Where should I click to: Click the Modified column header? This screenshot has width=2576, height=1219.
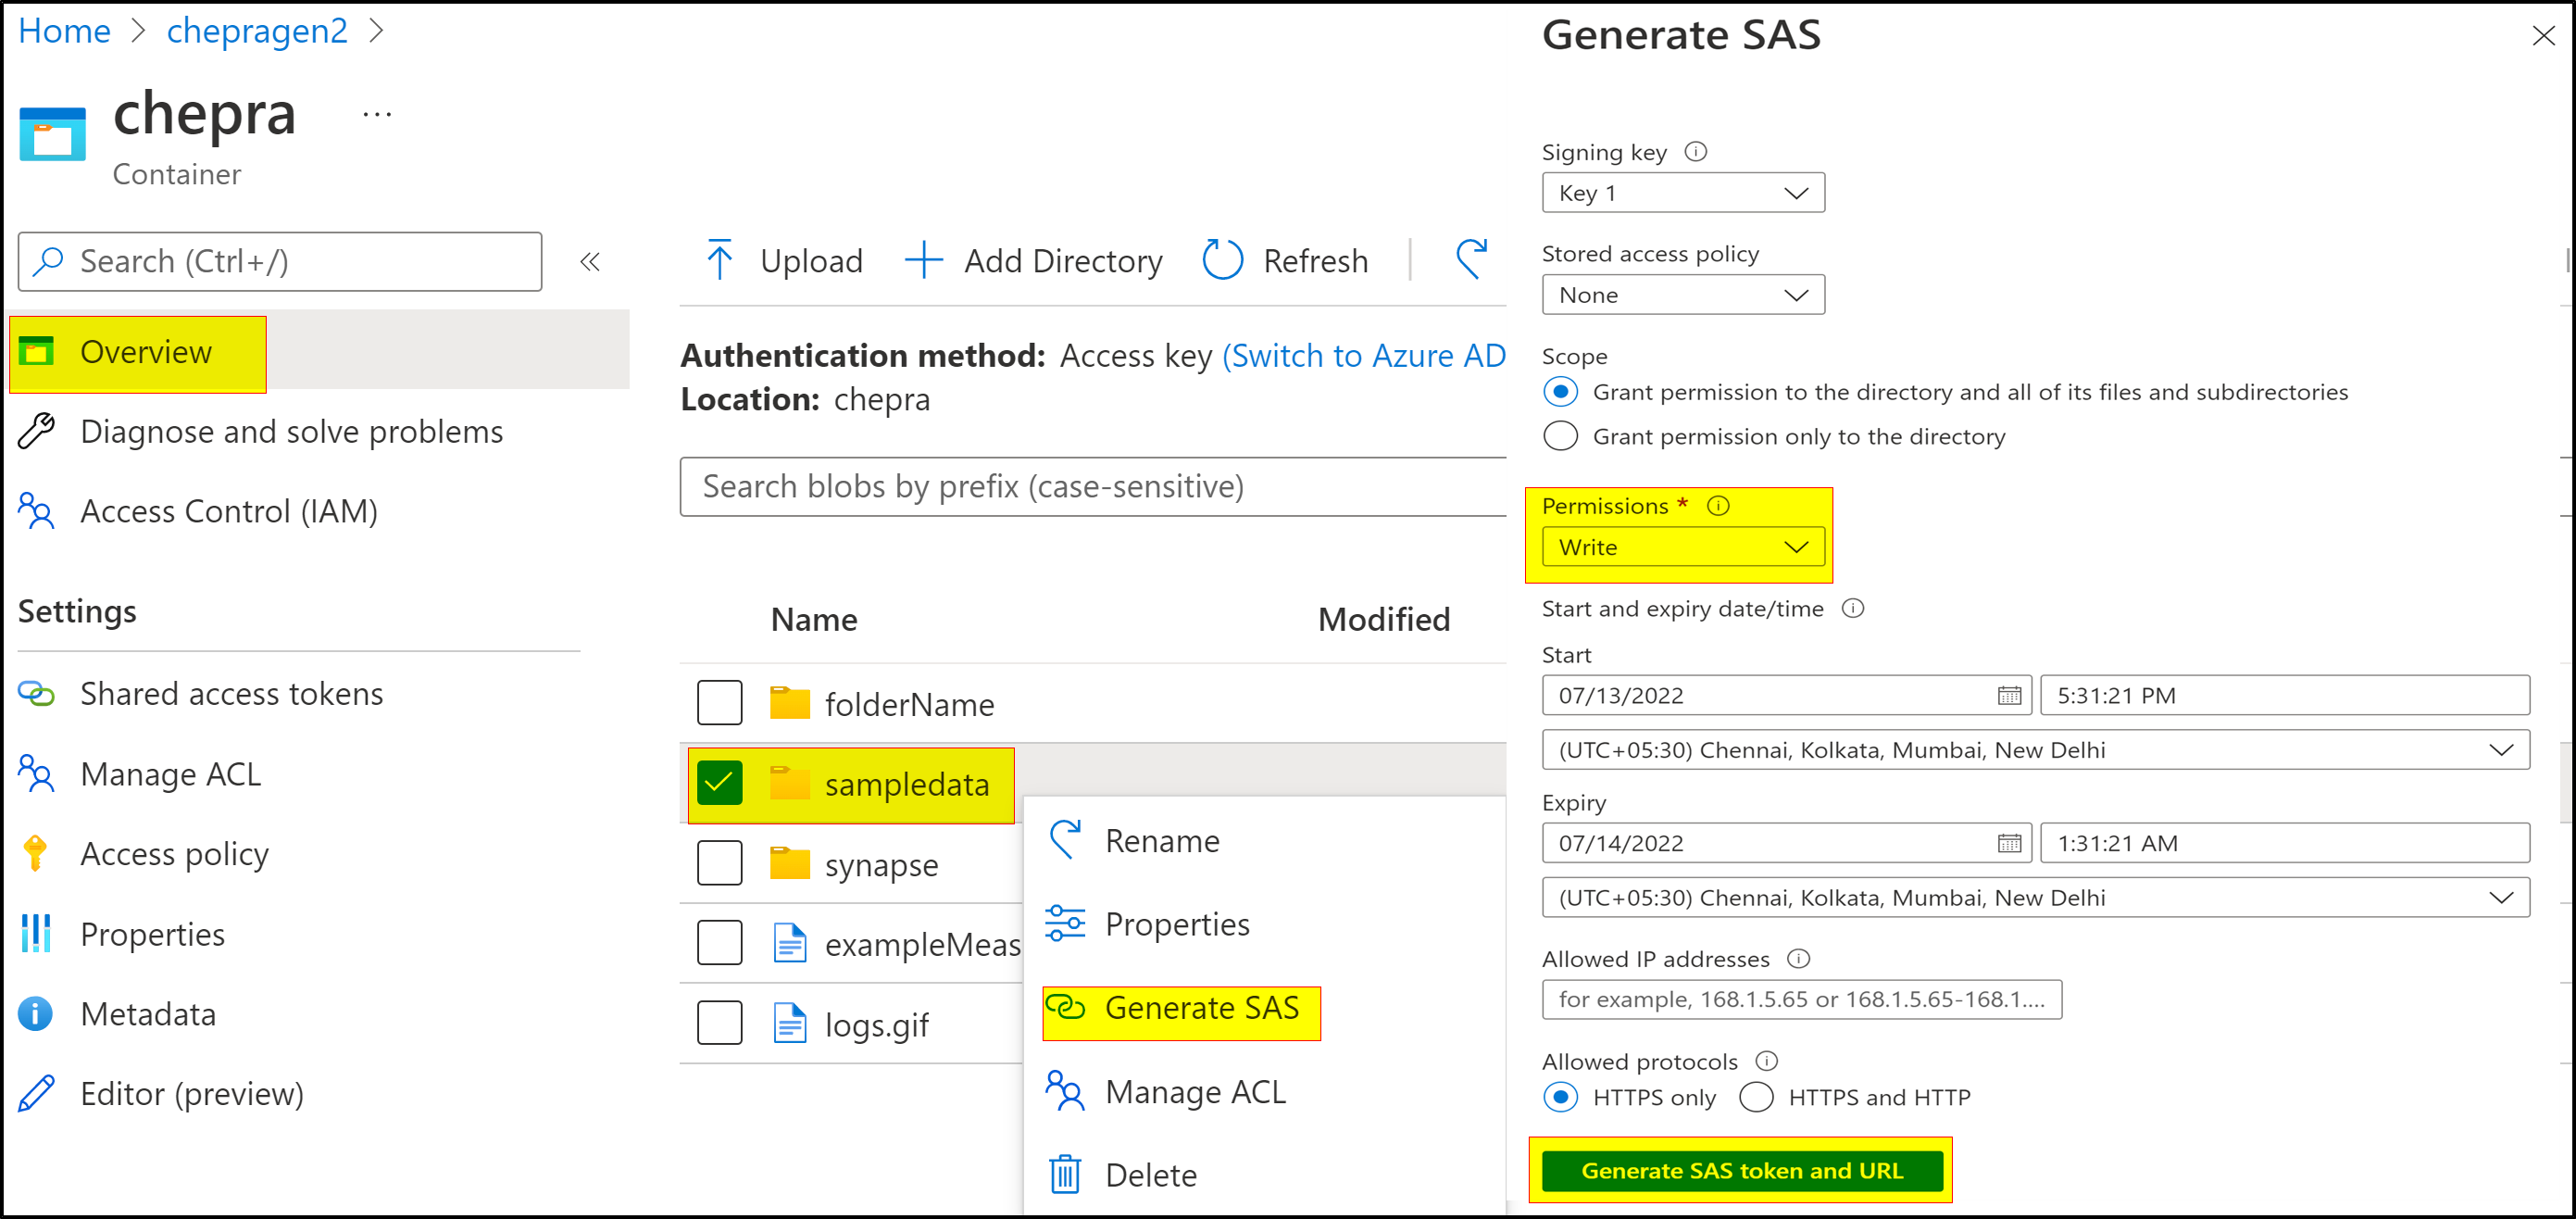(x=1384, y=620)
